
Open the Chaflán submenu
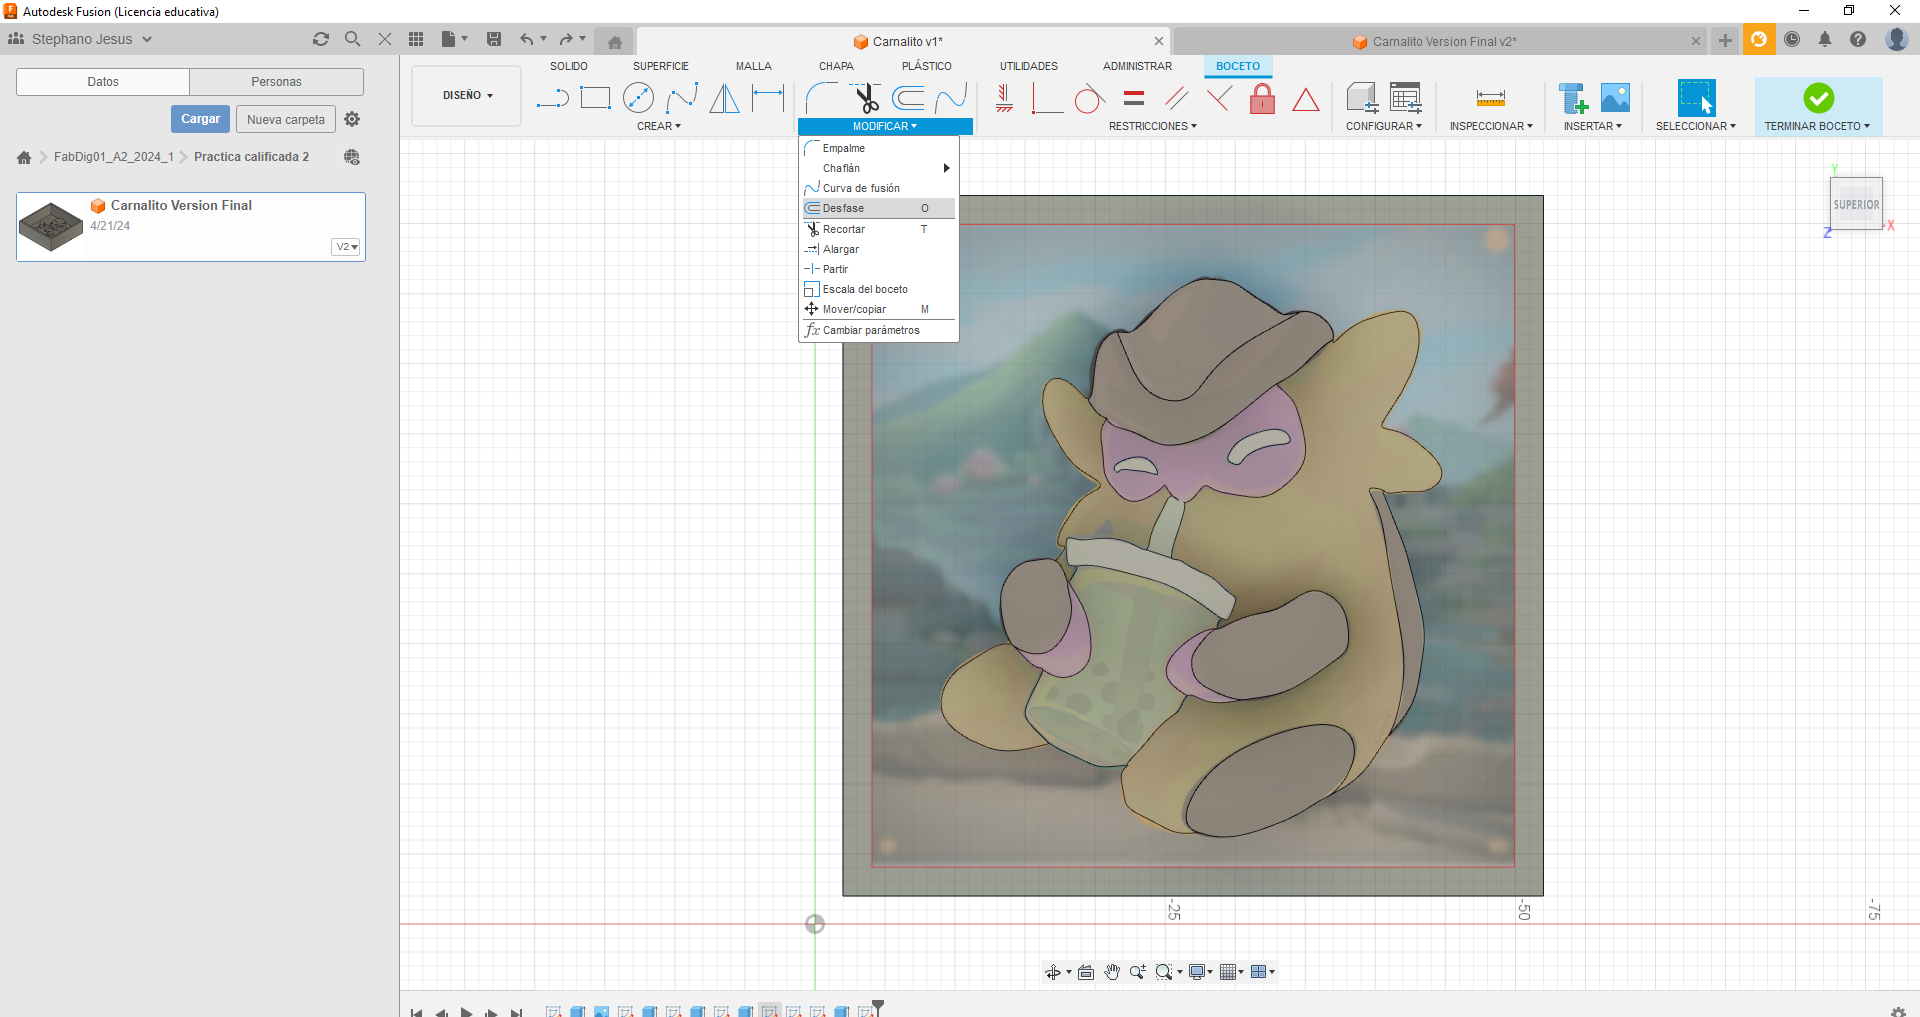878,168
